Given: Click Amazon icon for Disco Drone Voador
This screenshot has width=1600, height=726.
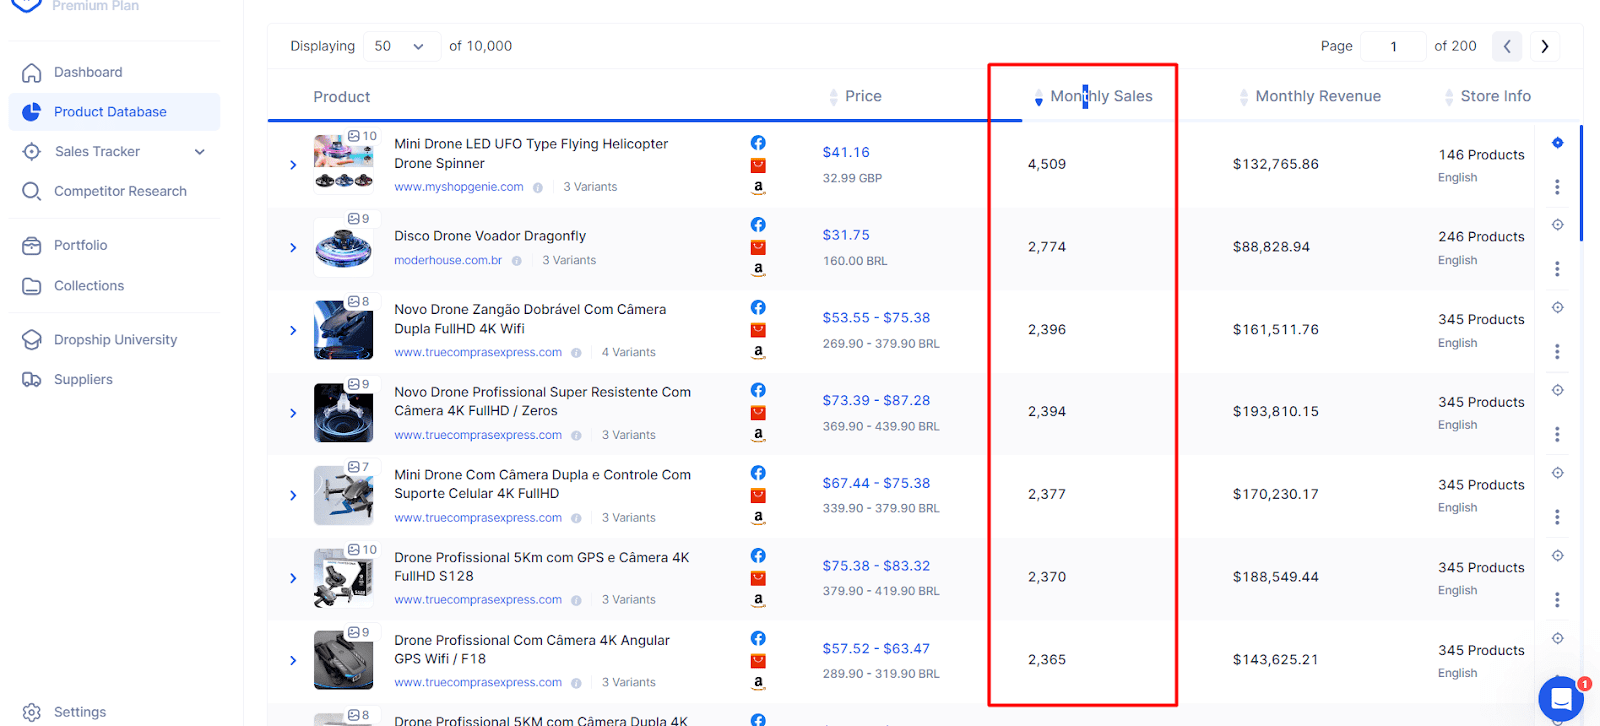Looking at the screenshot, I should (x=758, y=269).
